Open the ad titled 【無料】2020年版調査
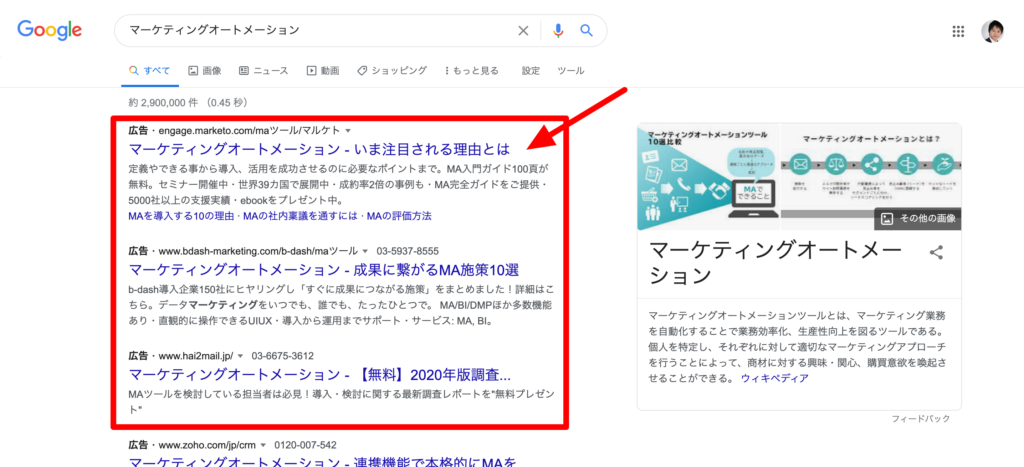Viewport: 1024px width, 467px height. [320, 375]
